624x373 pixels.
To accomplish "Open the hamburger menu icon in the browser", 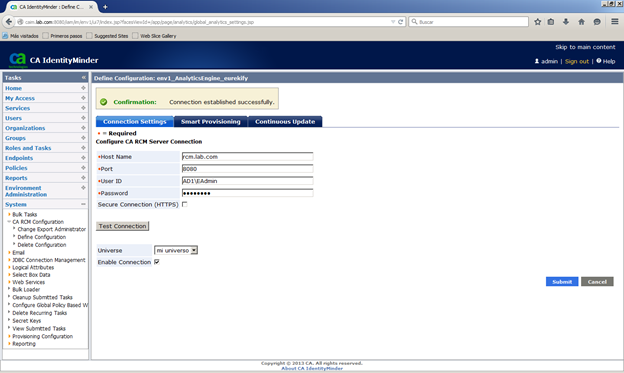I will tap(614, 22).
